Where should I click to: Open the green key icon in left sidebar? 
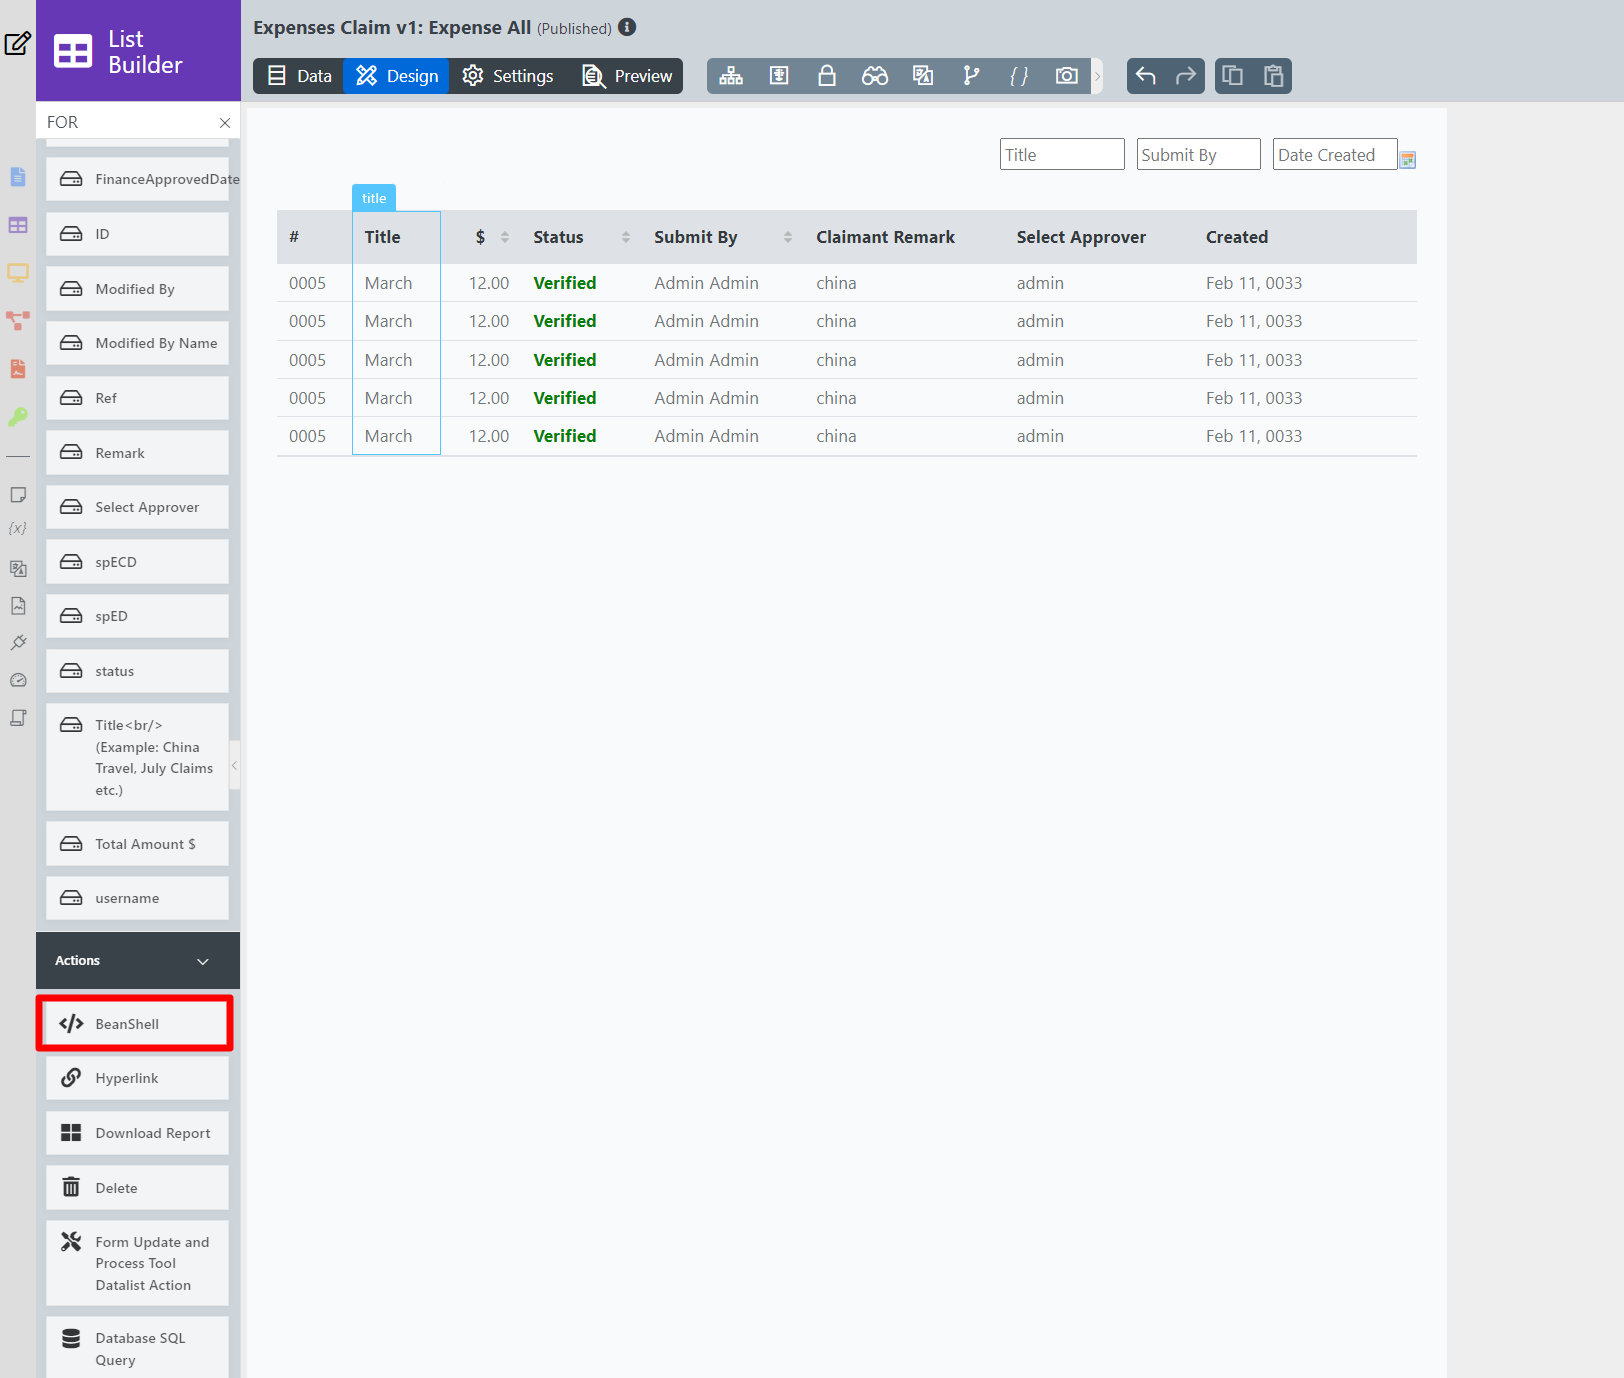click(18, 417)
